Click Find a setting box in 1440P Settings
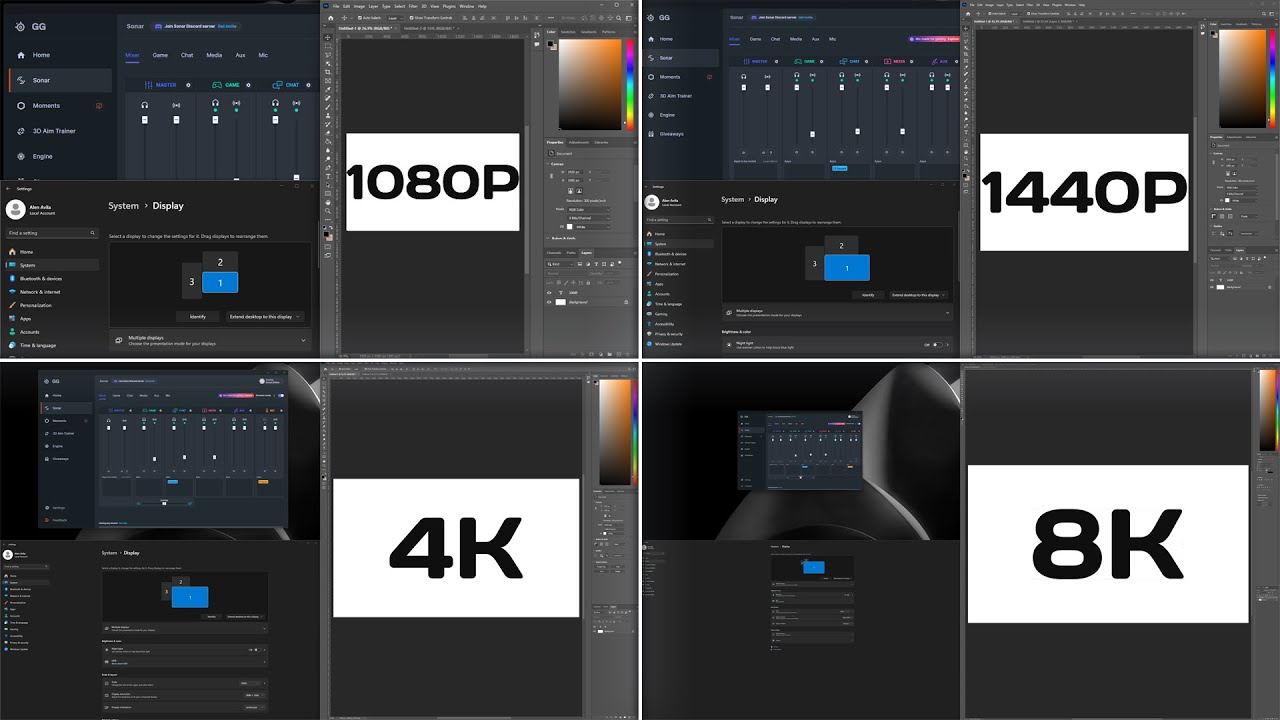This screenshot has width=1280, height=720. click(x=679, y=220)
